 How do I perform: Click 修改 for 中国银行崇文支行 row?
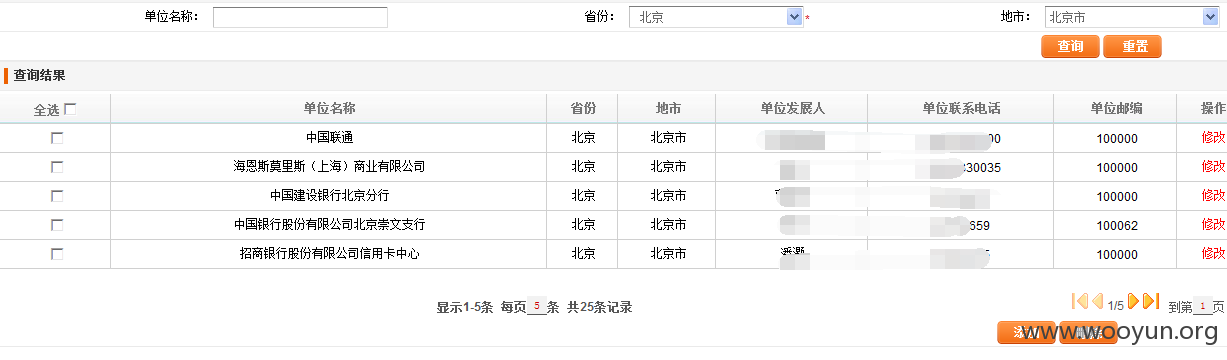[1213, 224]
